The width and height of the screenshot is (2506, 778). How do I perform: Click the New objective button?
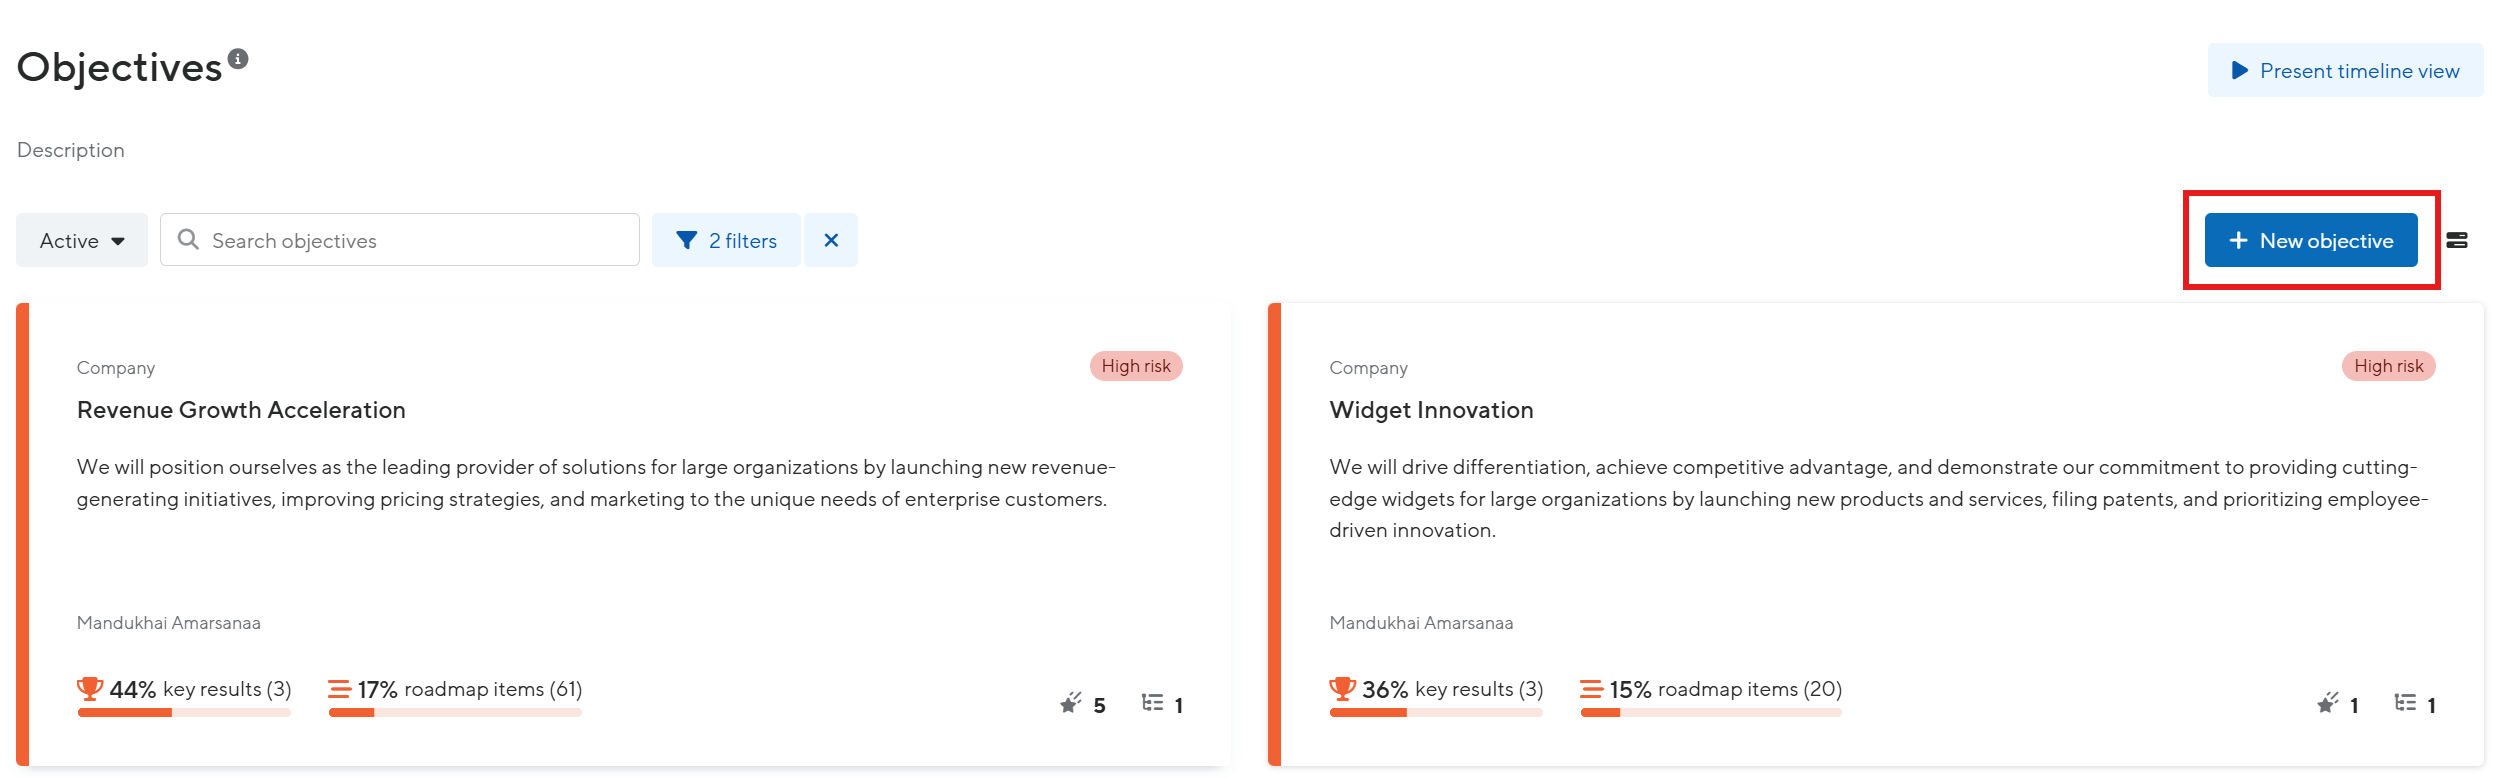point(2311,240)
